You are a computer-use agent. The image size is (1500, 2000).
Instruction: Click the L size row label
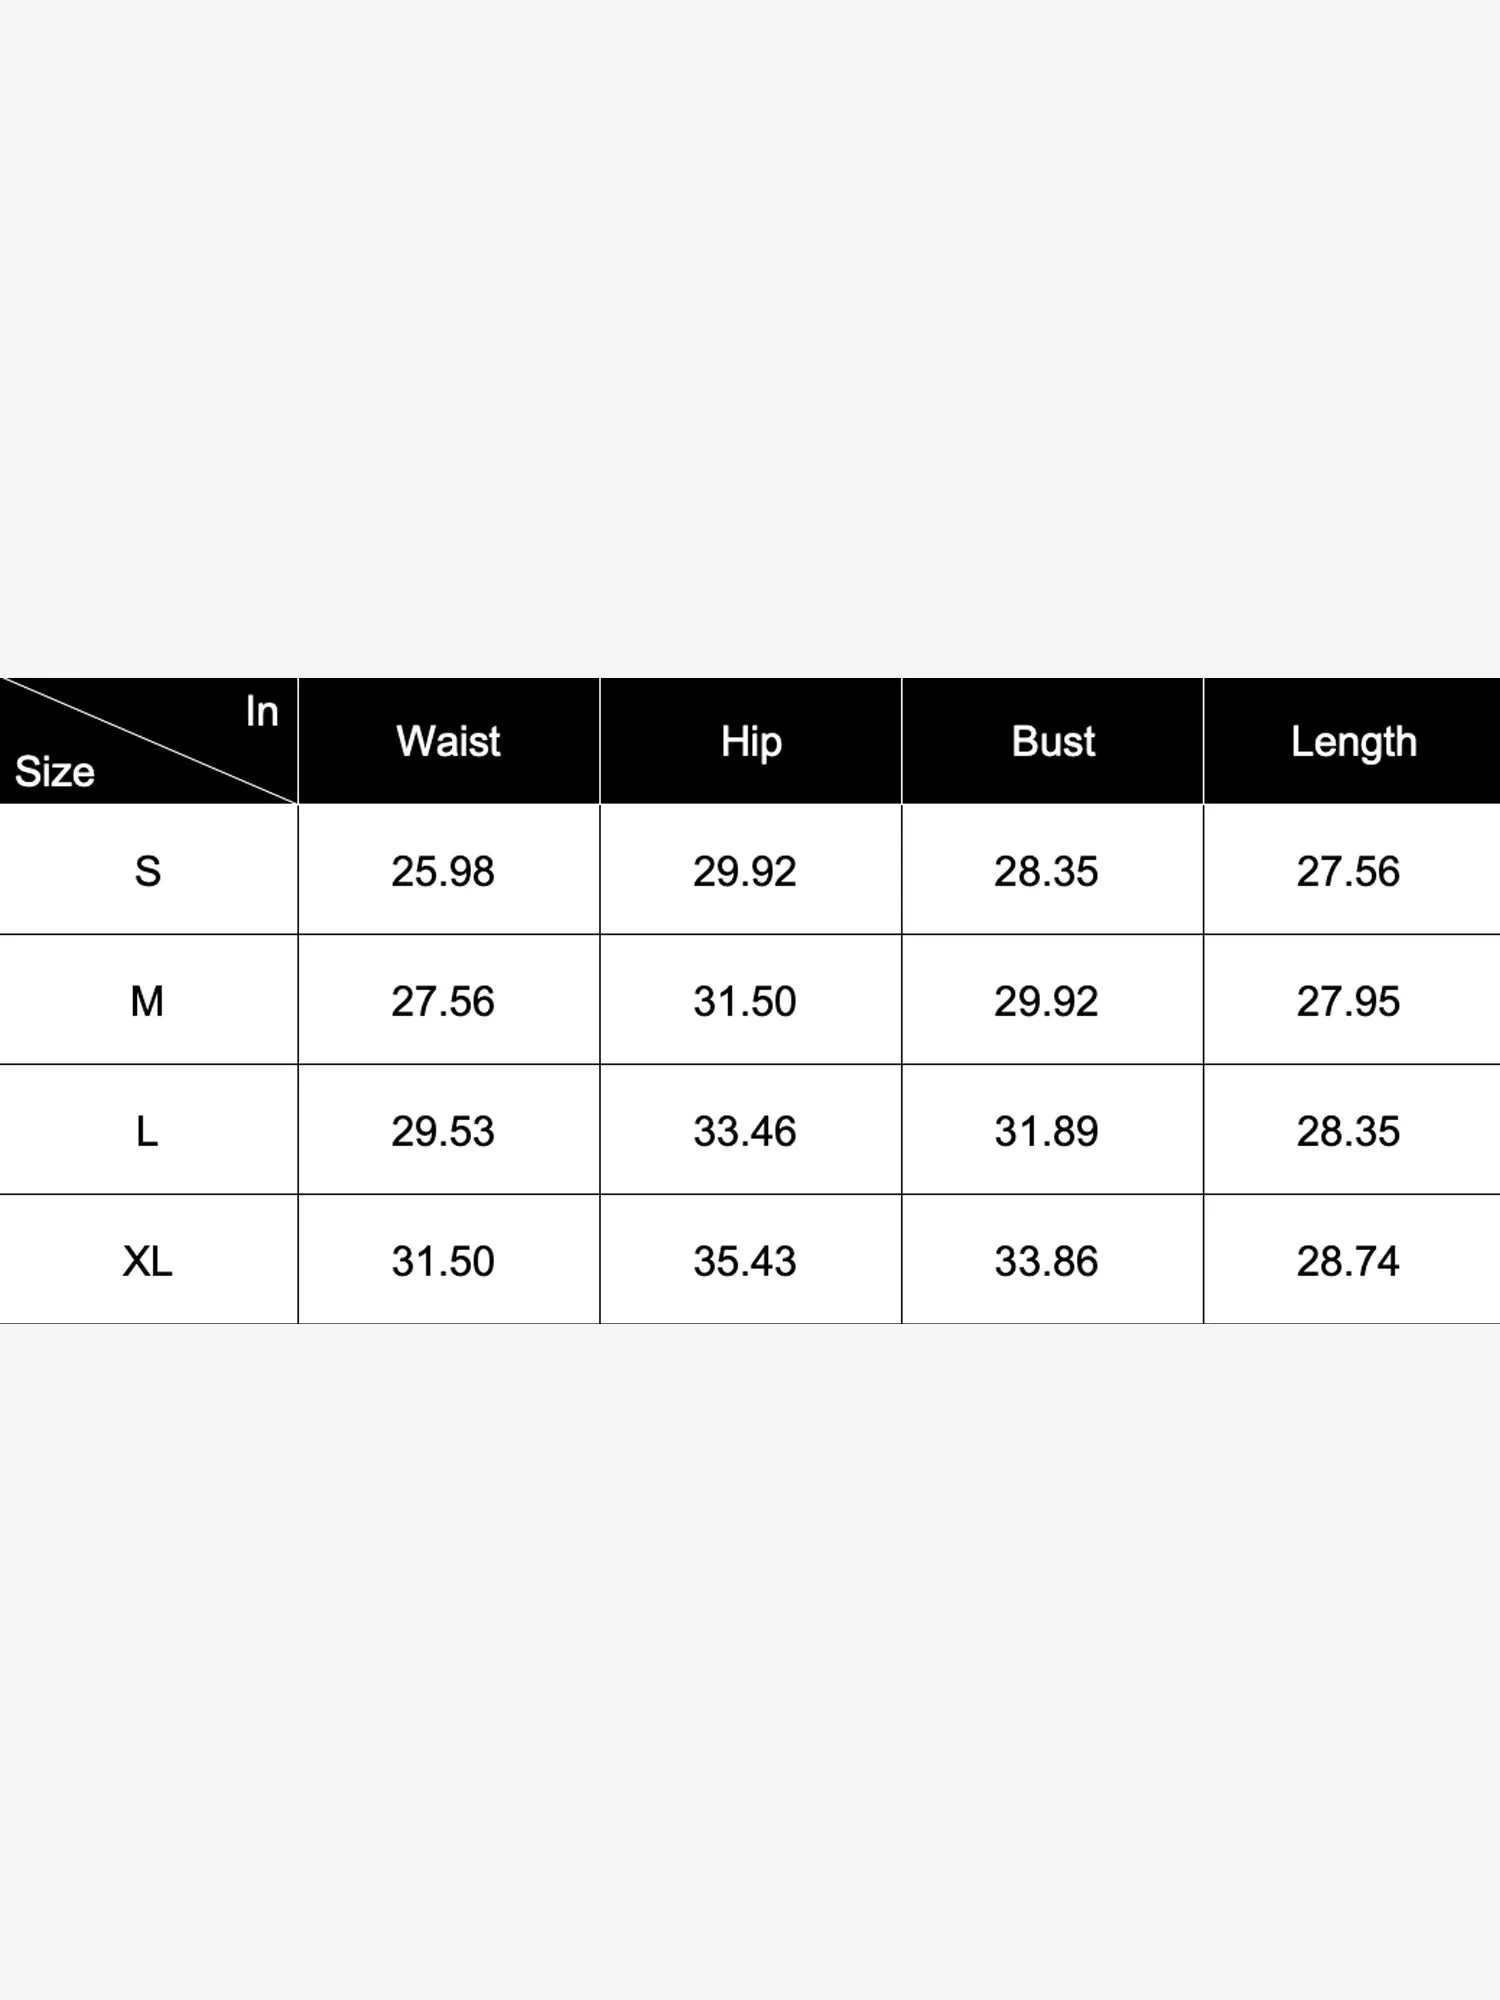(147, 1131)
